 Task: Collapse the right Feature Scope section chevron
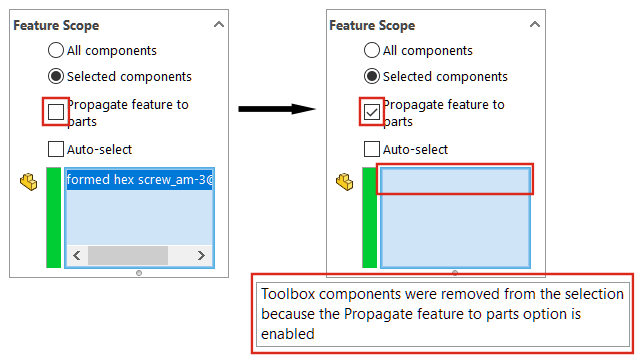click(535, 24)
